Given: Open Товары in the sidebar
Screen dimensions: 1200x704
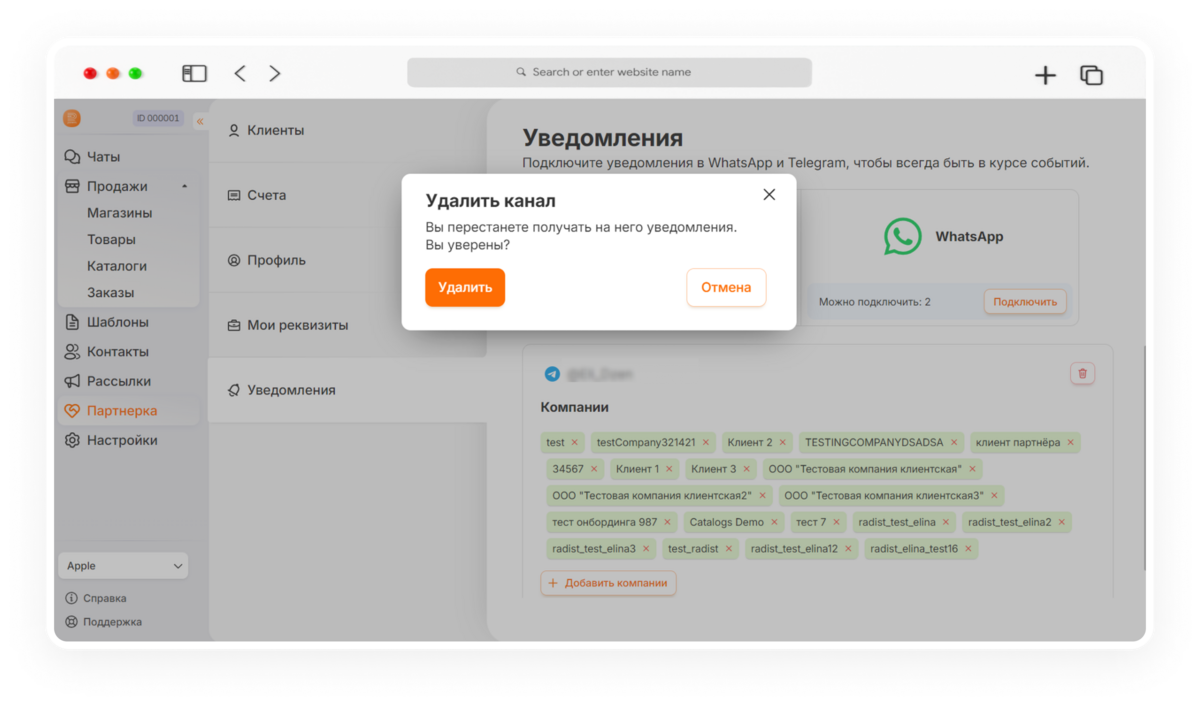Looking at the screenshot, I should (111, 240).
